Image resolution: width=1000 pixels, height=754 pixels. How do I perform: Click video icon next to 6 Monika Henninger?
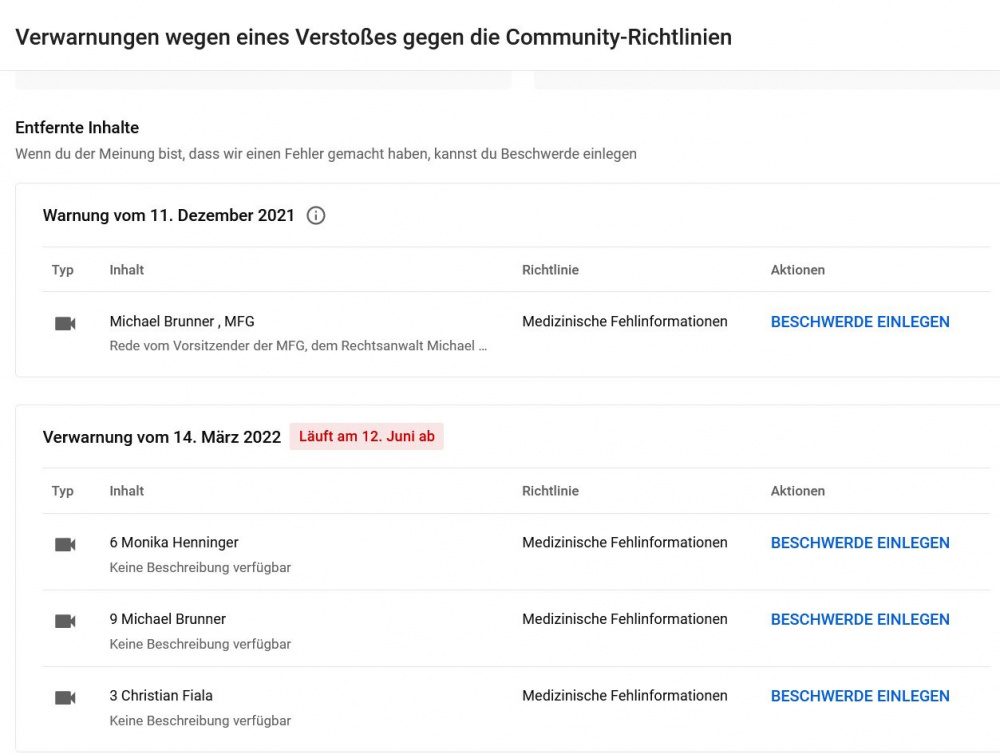tap(65, 544)
